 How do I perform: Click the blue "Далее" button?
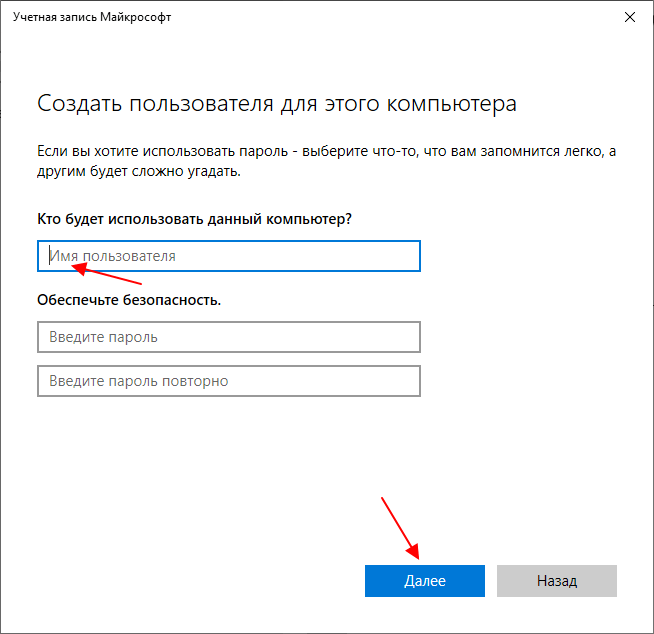coord(425,581)
